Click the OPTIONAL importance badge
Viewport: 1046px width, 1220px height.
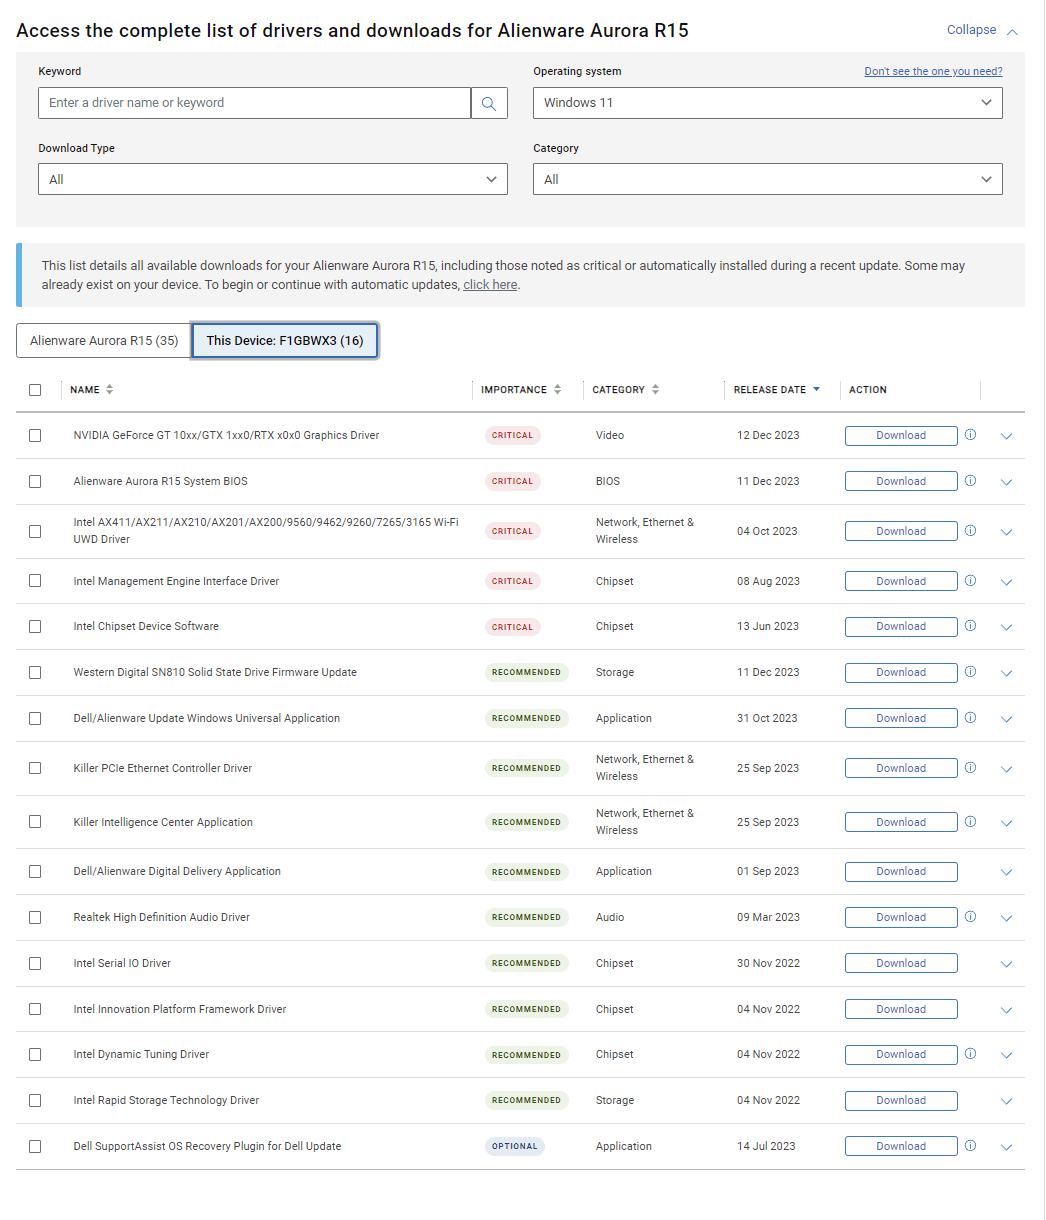coord(515,1146)
